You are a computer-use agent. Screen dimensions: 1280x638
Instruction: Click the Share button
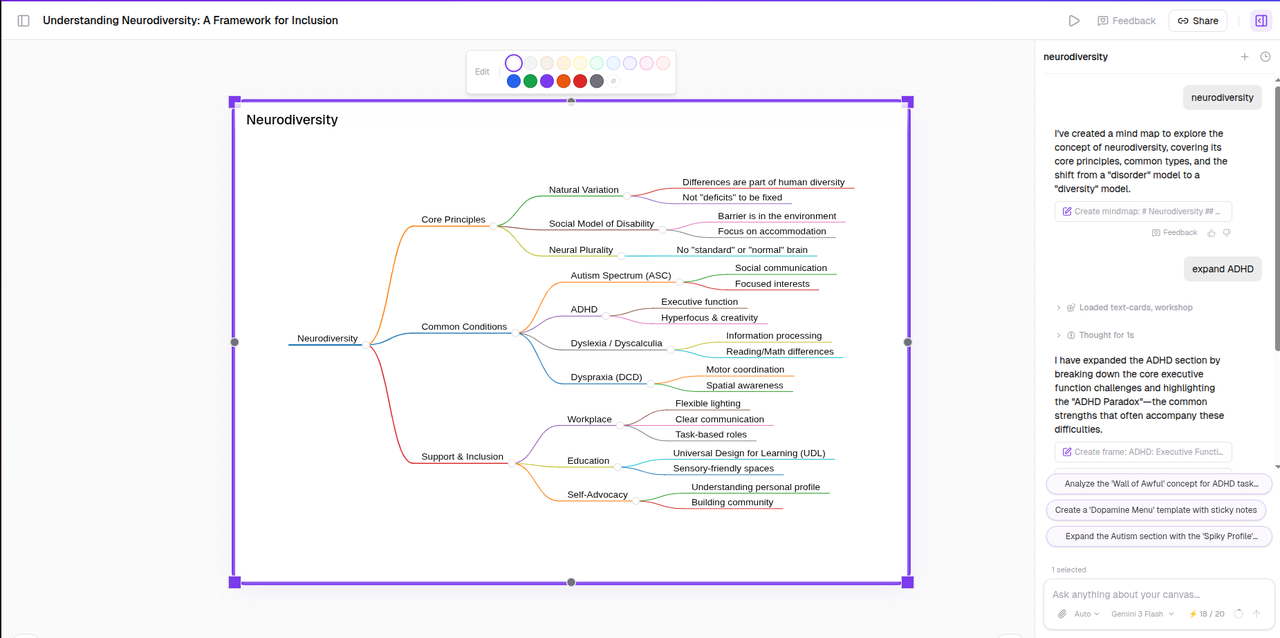point(1198,20)
